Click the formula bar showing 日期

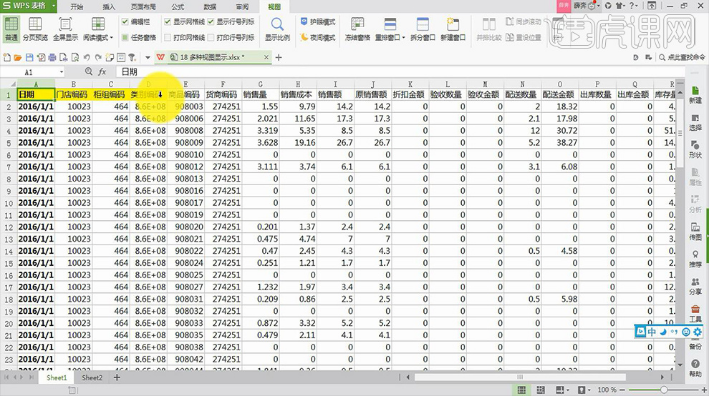(400, 72)
